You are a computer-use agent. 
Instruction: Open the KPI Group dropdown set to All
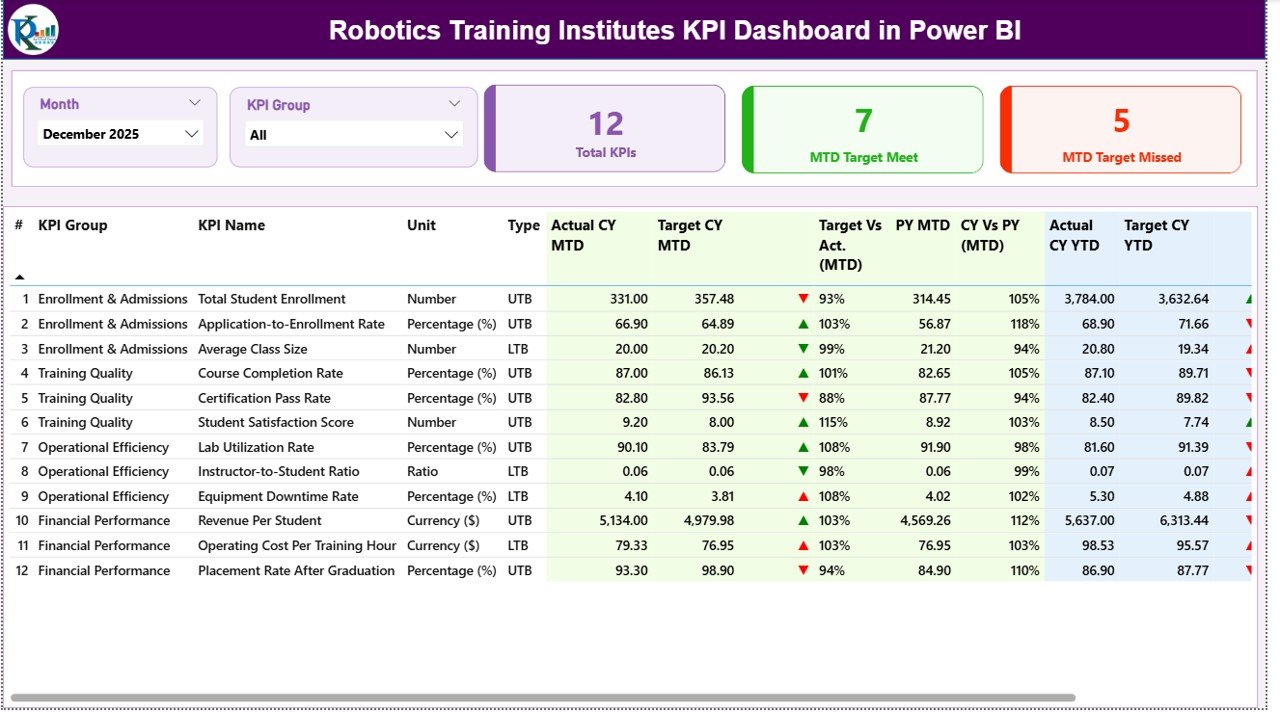coord(352,133)
